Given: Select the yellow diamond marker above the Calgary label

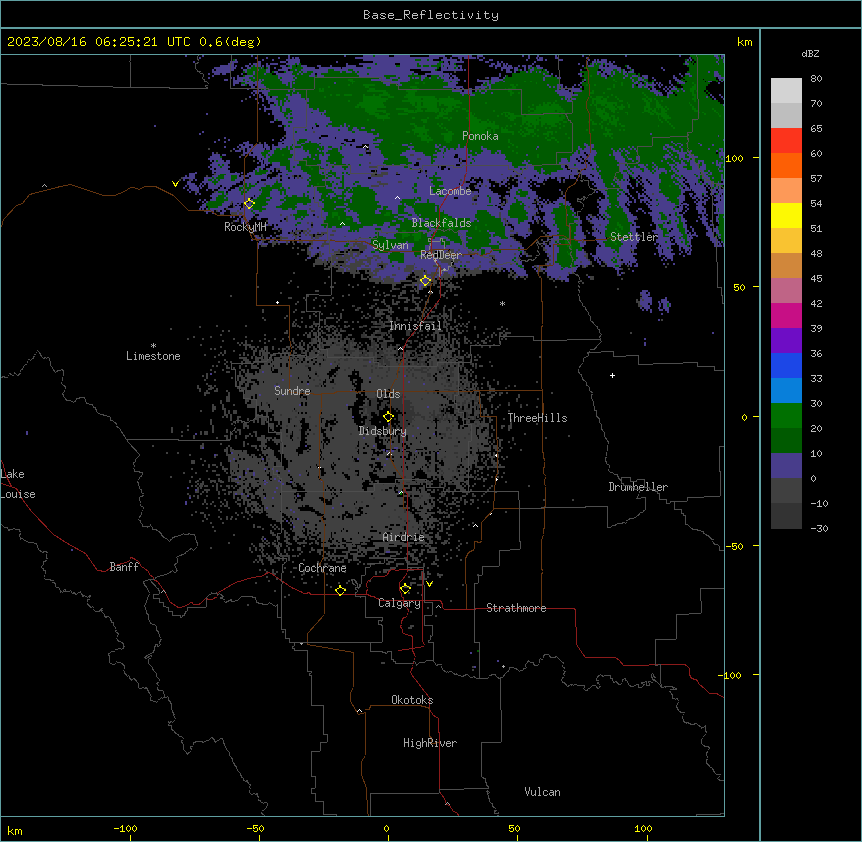Looking at the screenshot, I should tap(405, 589).
